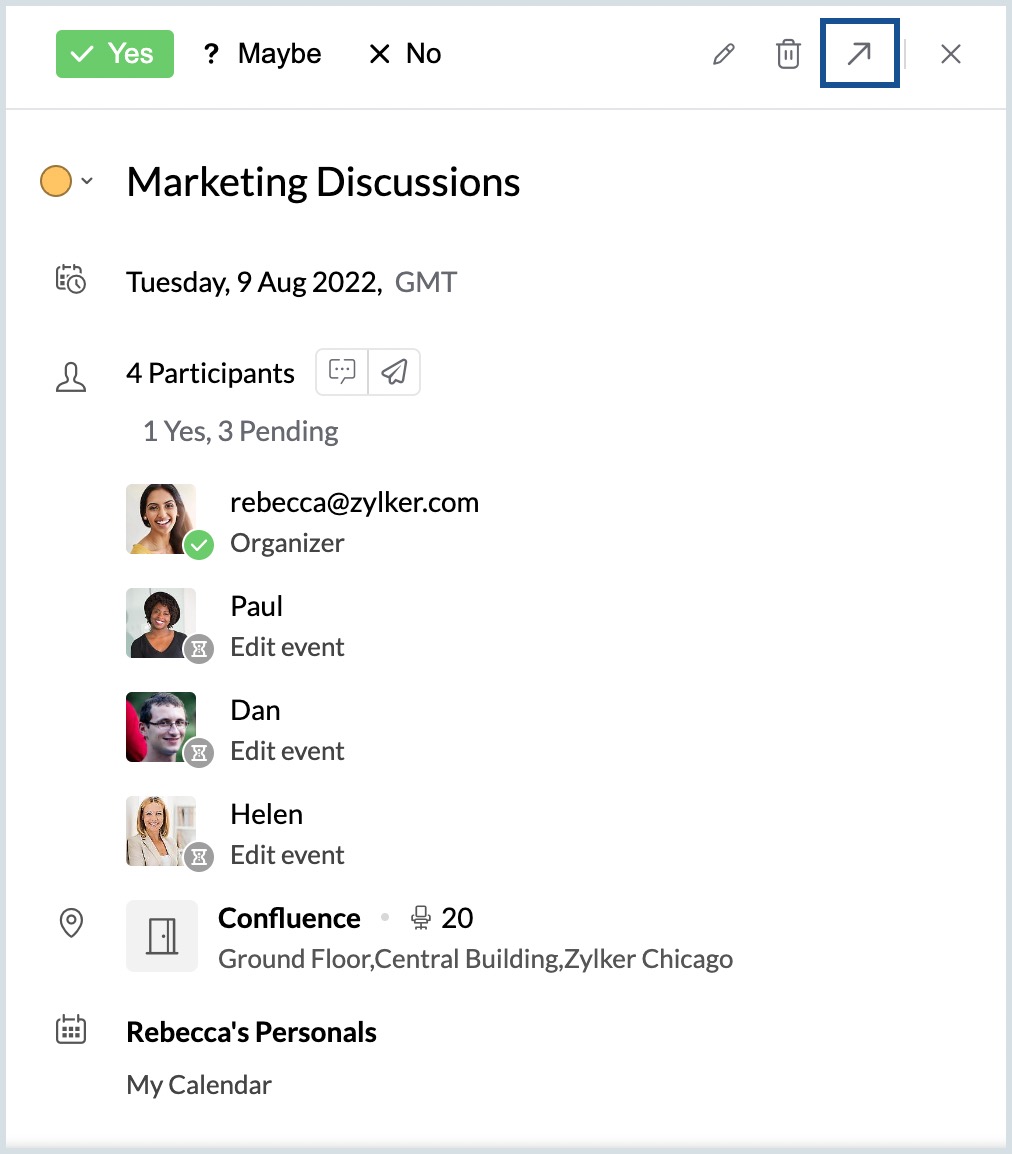This screenshot has height=1154, width=1012.
Task: Expand the event color dropdown arrow
Action: 87,181
